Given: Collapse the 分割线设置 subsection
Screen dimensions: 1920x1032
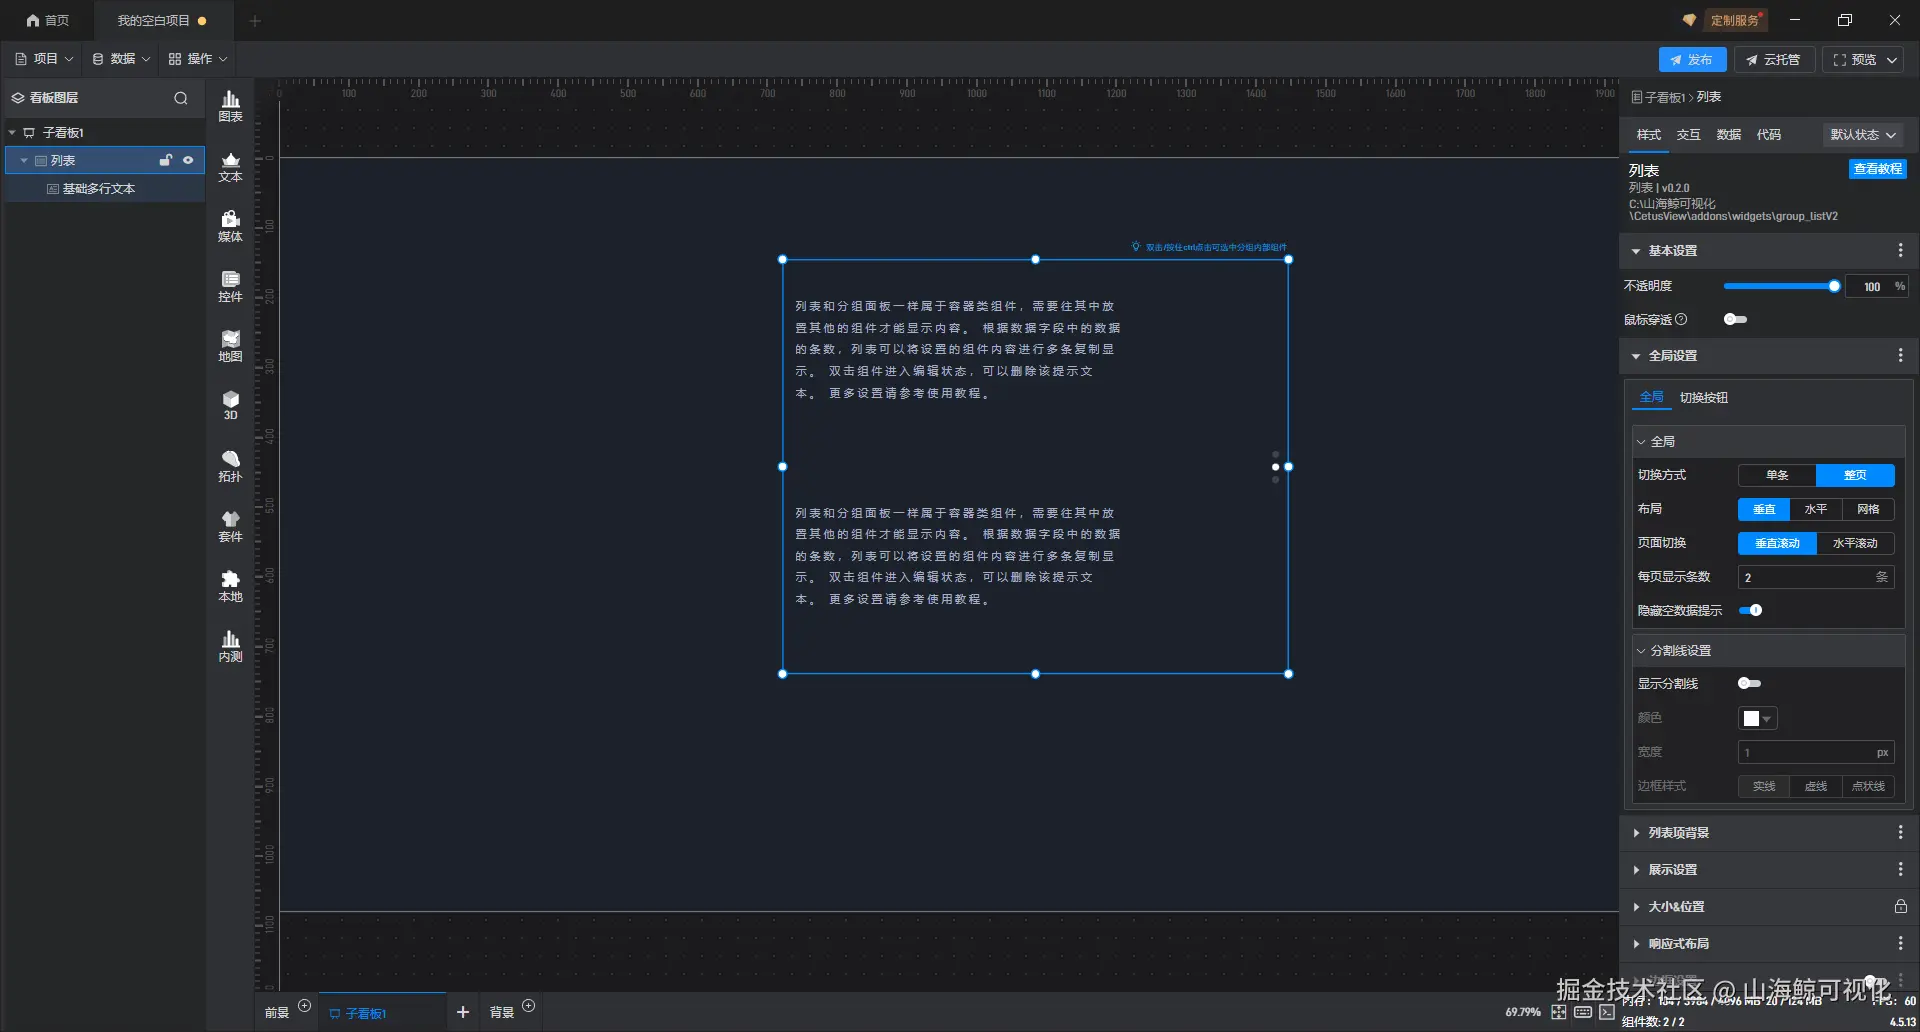Looking at the screenshot, I should [1641, 651].
